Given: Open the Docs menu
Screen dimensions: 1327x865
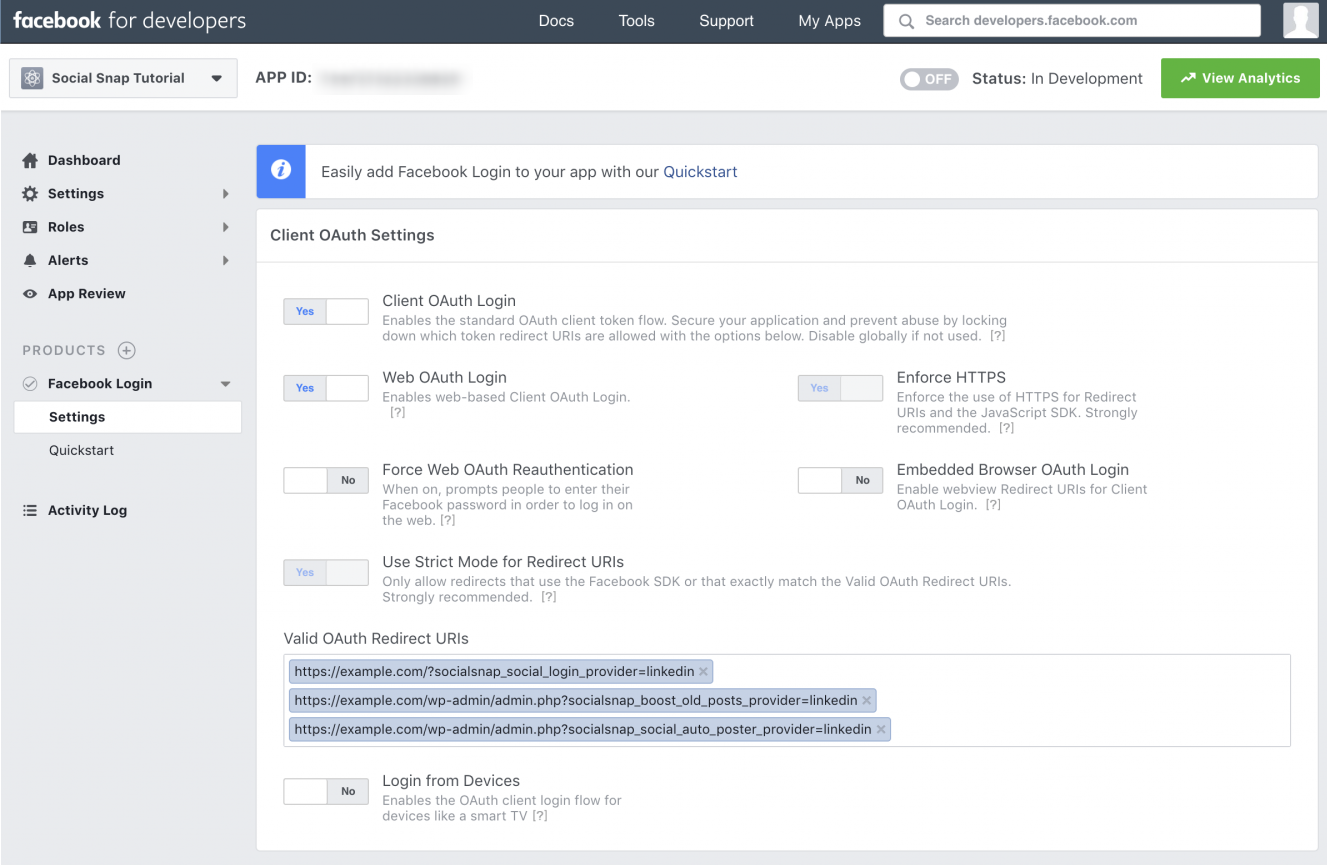Looking at the screenshot, I should (556, 20).
